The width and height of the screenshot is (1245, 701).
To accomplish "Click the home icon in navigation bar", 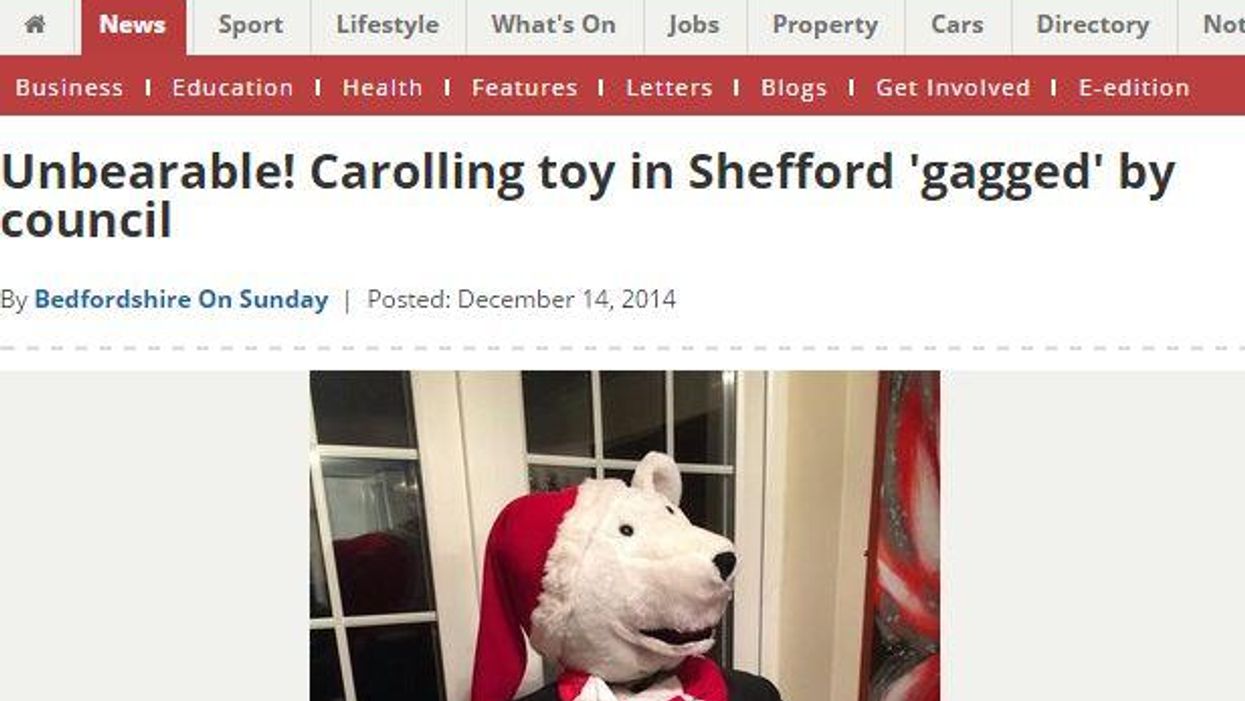I will 35,25.
